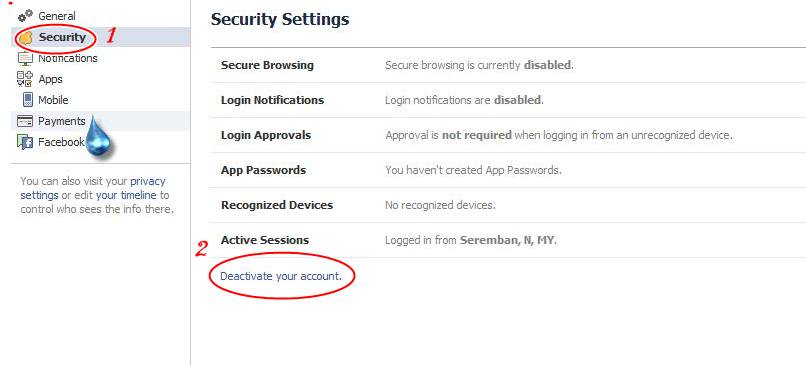
Task: Open the privacy settings link
Action: [93, 188]
